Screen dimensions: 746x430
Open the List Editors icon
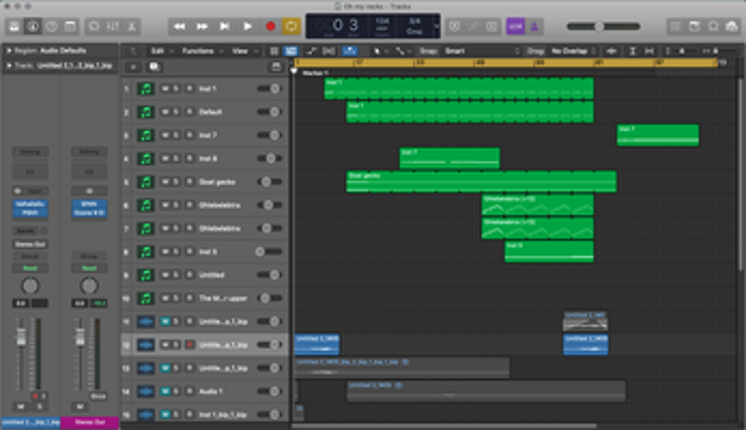(x=675, y=27)
